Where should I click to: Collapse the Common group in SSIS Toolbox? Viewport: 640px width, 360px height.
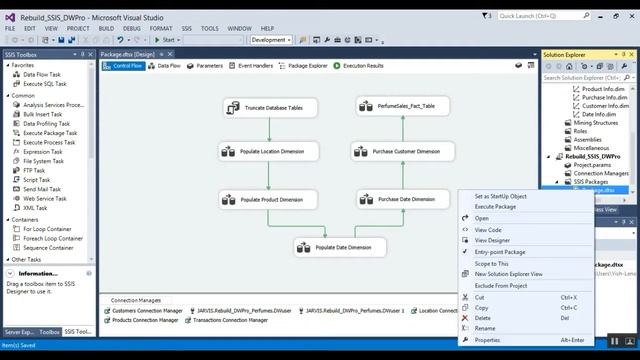click(x=8, y=96)
